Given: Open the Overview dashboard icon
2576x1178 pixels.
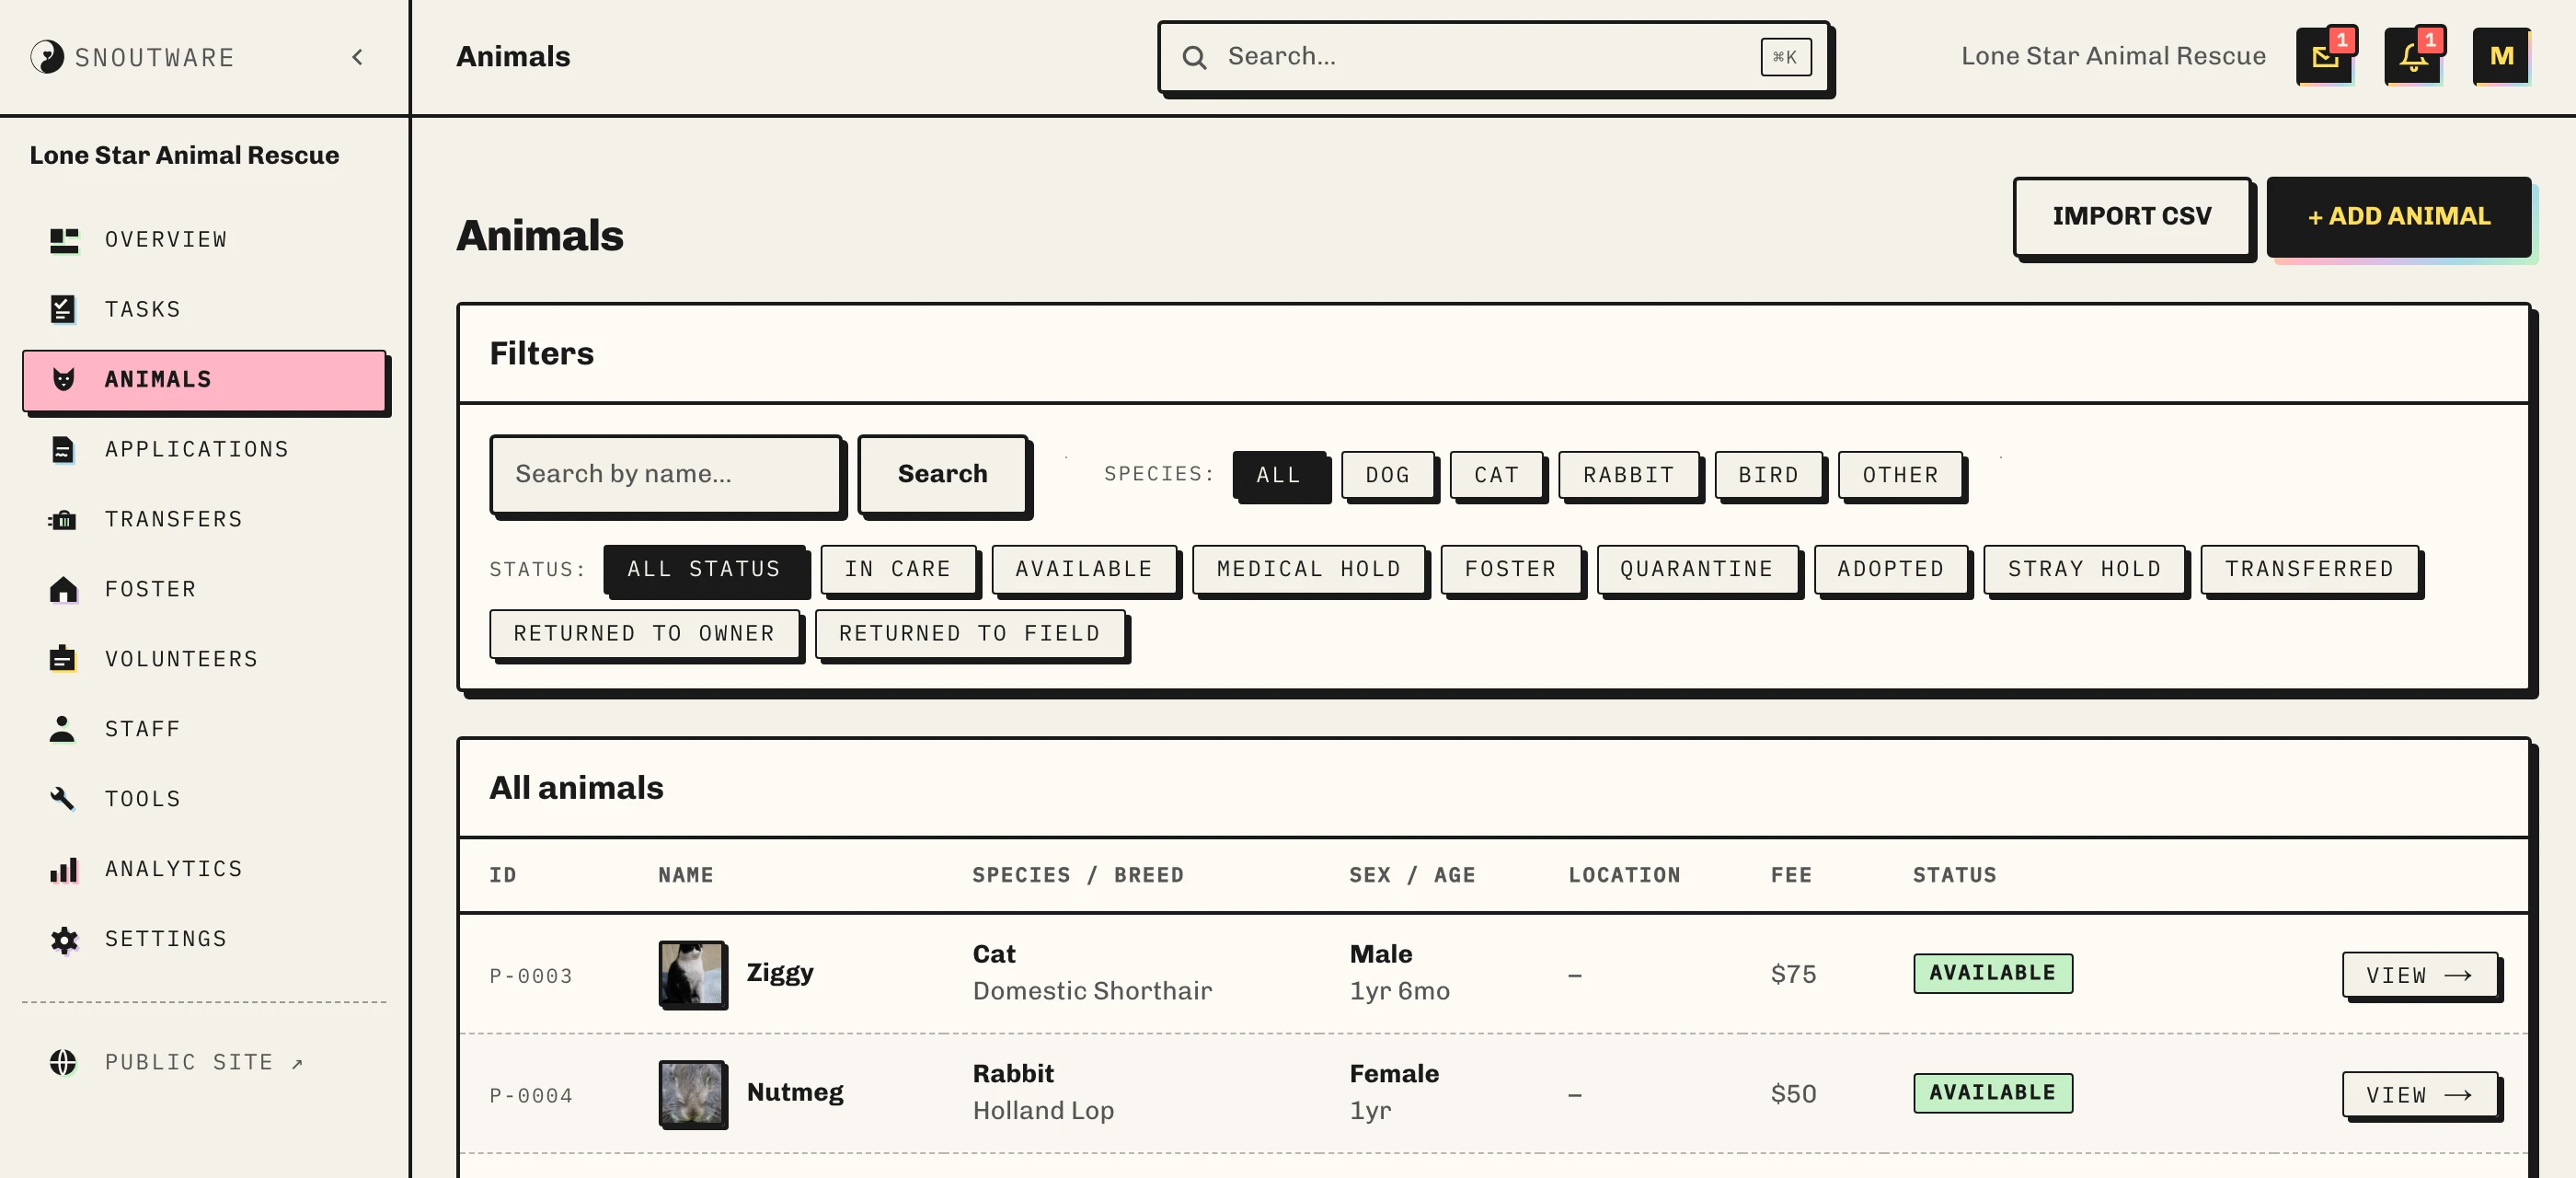Looking at the screenshot, I should (x=64, y=240).
